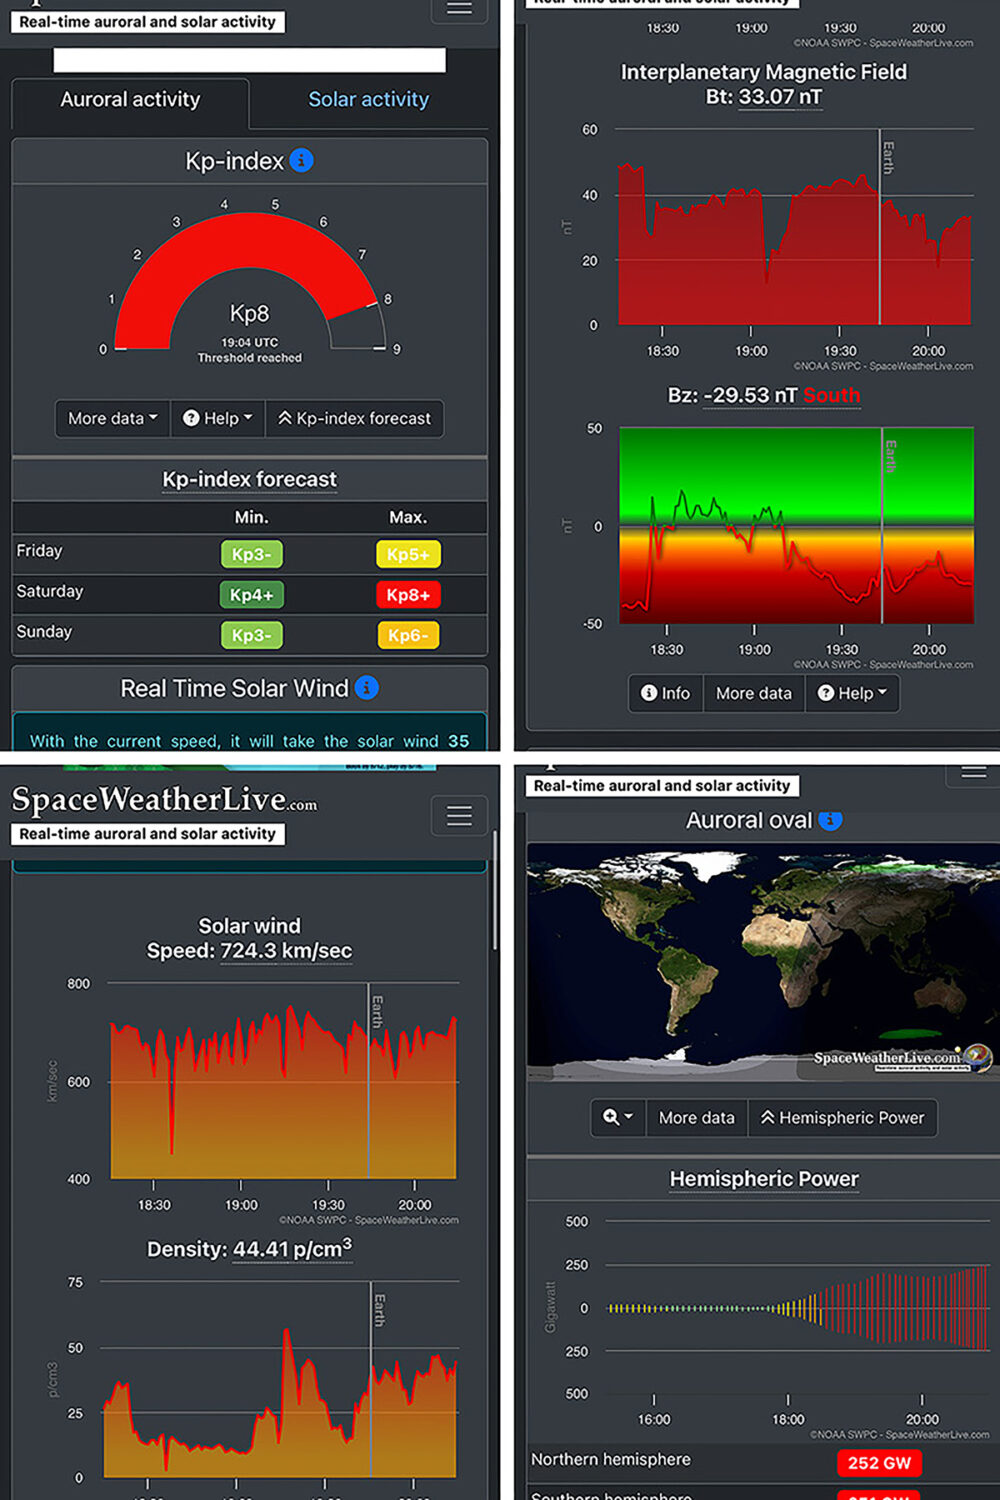Collapse the Hemispheric Power section
Image resolution: width=1000 pixels, height=1500 pixels.
[842, 1117]
